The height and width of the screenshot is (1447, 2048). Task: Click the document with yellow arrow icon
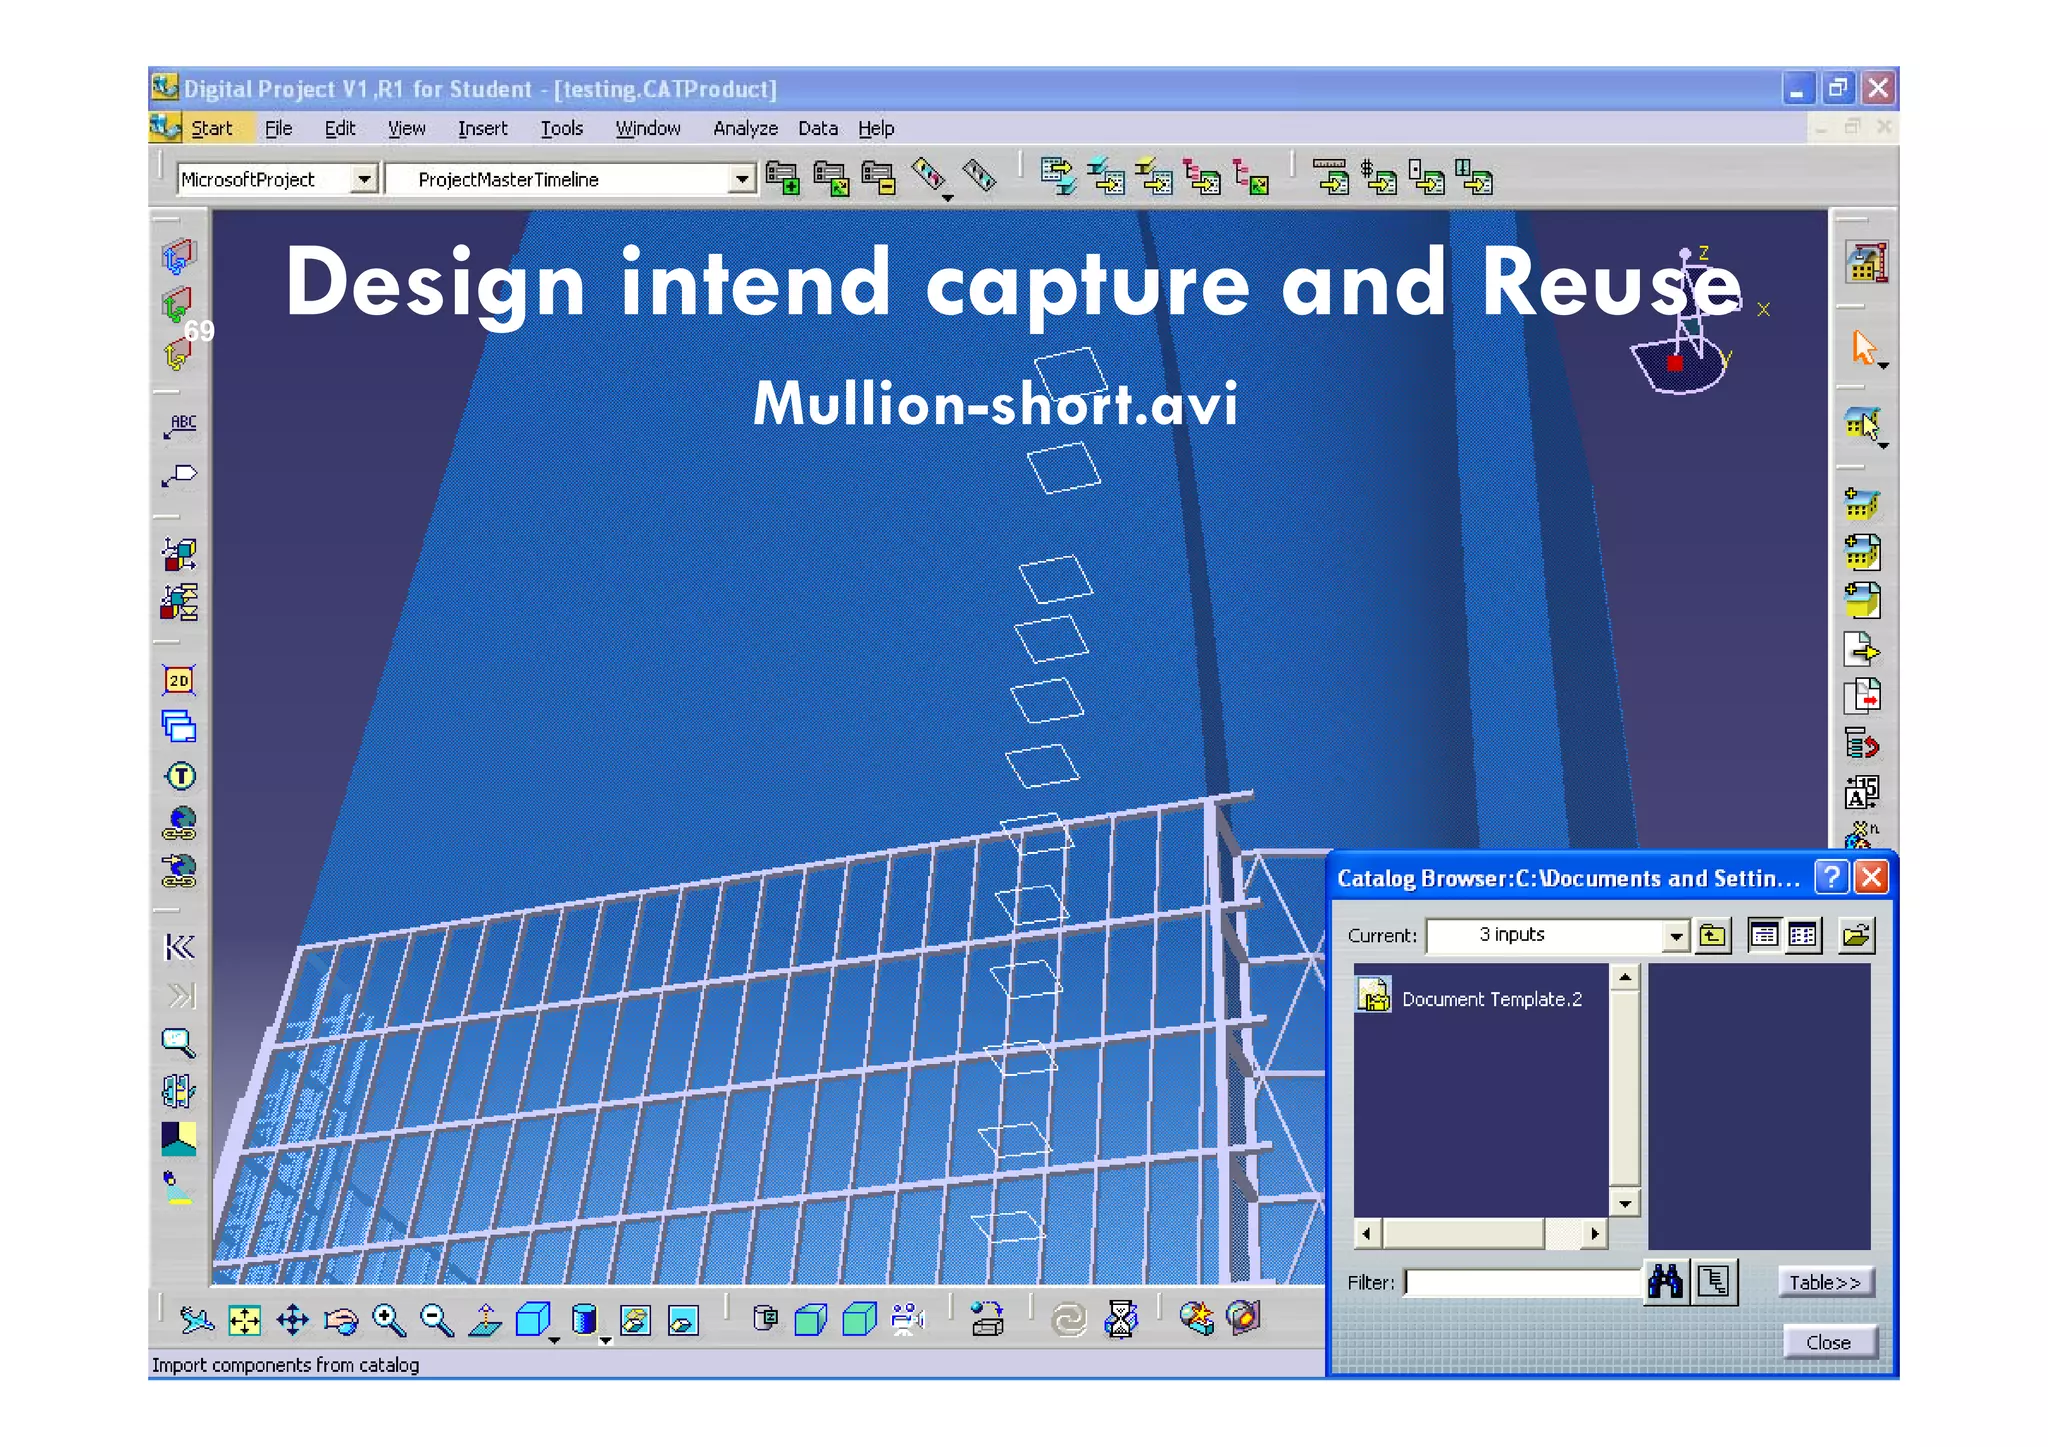click(x=1862, y=650)
